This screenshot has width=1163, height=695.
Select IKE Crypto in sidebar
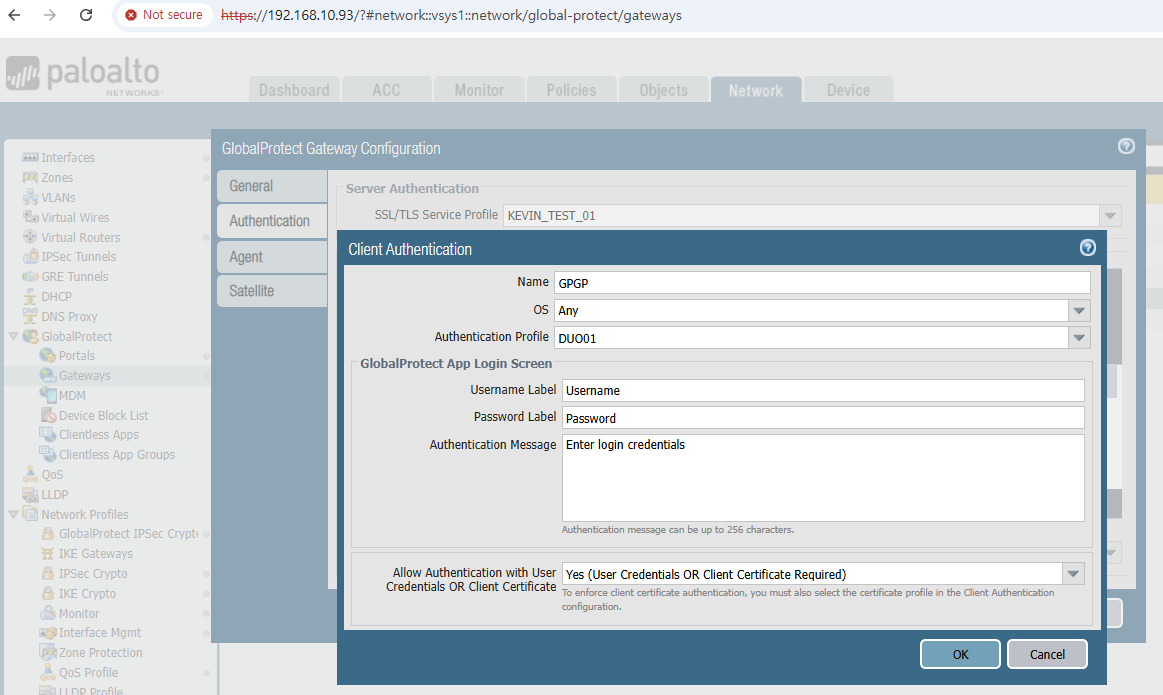pos(87,593)
